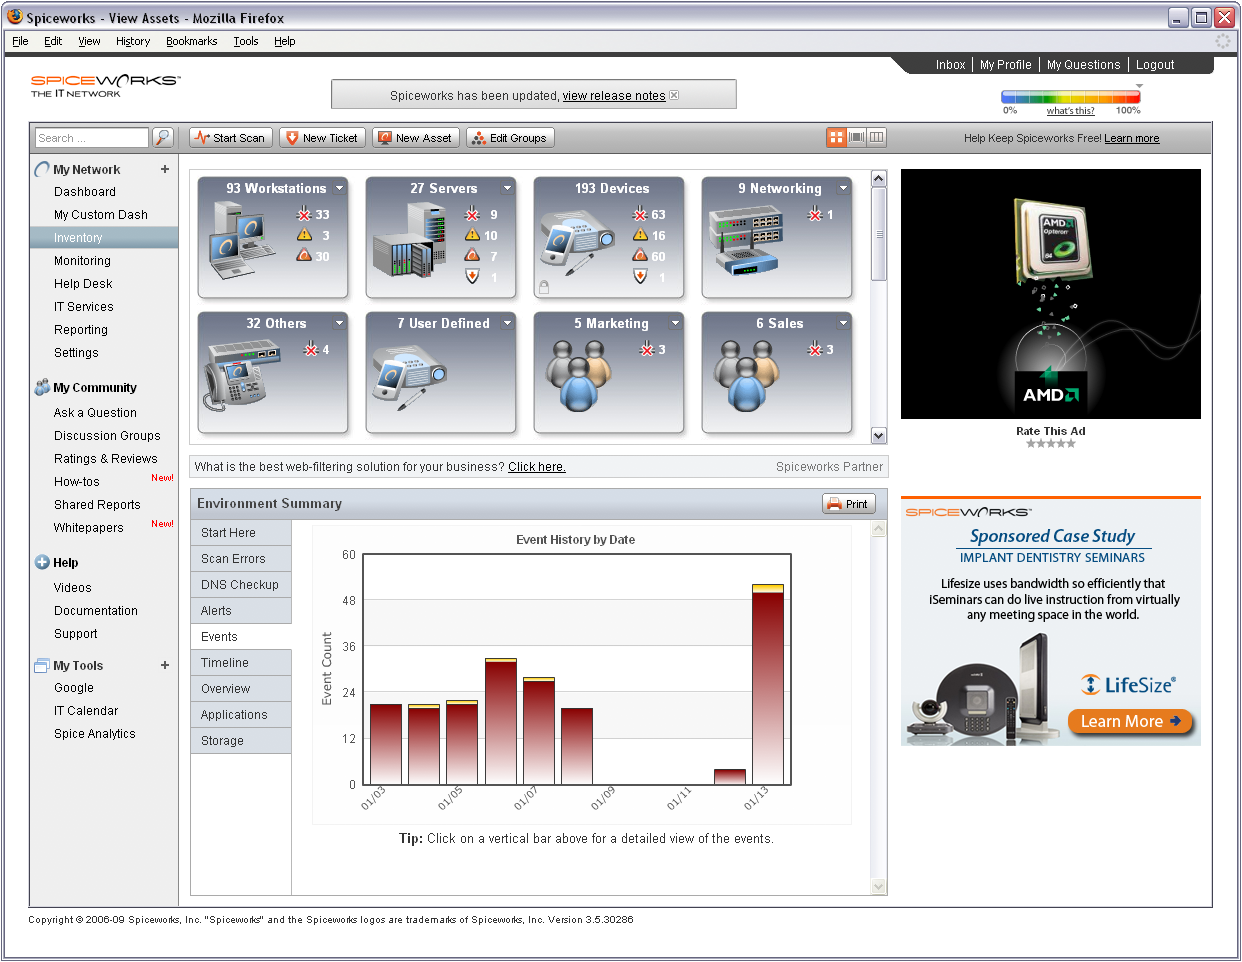Click in the Search input field
The image size is (1242, 962).
click(90, 138)
